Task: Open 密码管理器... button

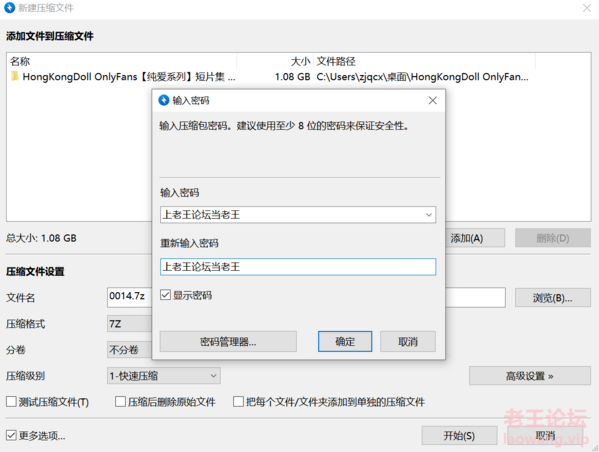Action: (x=228, y=342)
